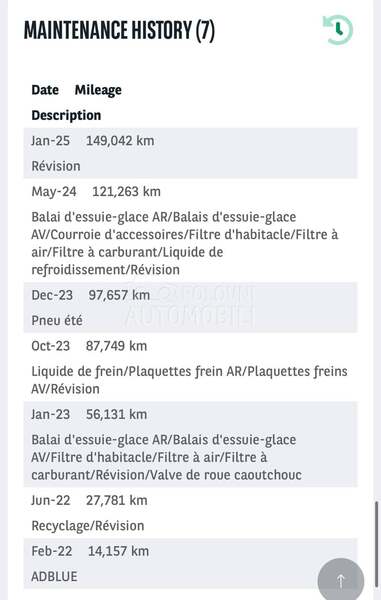Select the Révision description under Jan-25
The image size is (381, 600).
pos(56,166)
